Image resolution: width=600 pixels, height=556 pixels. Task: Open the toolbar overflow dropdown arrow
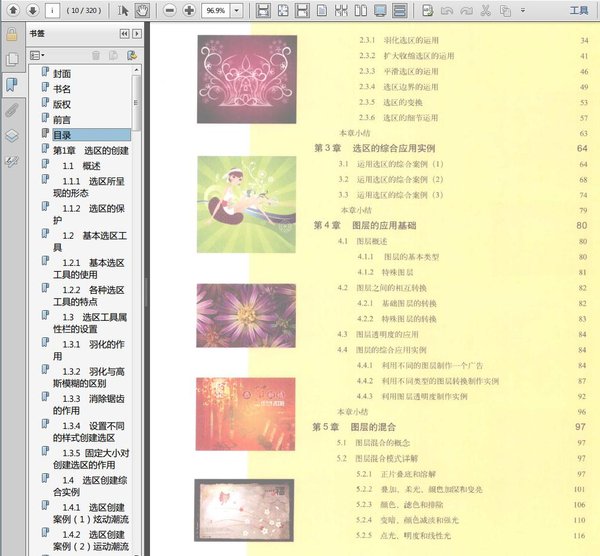coord(523,10)
